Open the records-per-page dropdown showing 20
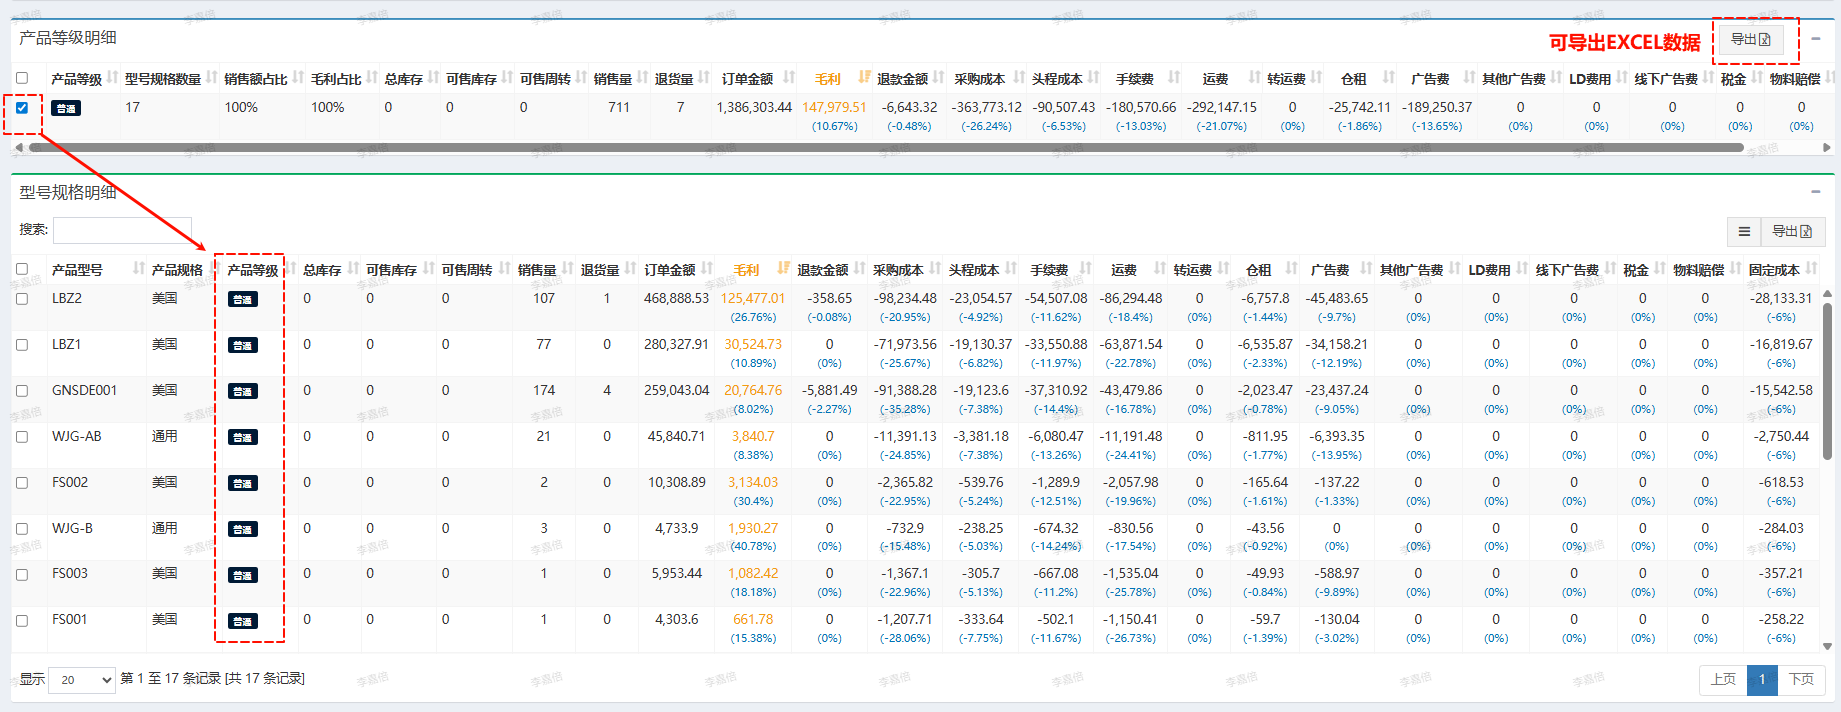Viewport: 1841px width, 712px height. pyautogui.click(x=82, y=680)
